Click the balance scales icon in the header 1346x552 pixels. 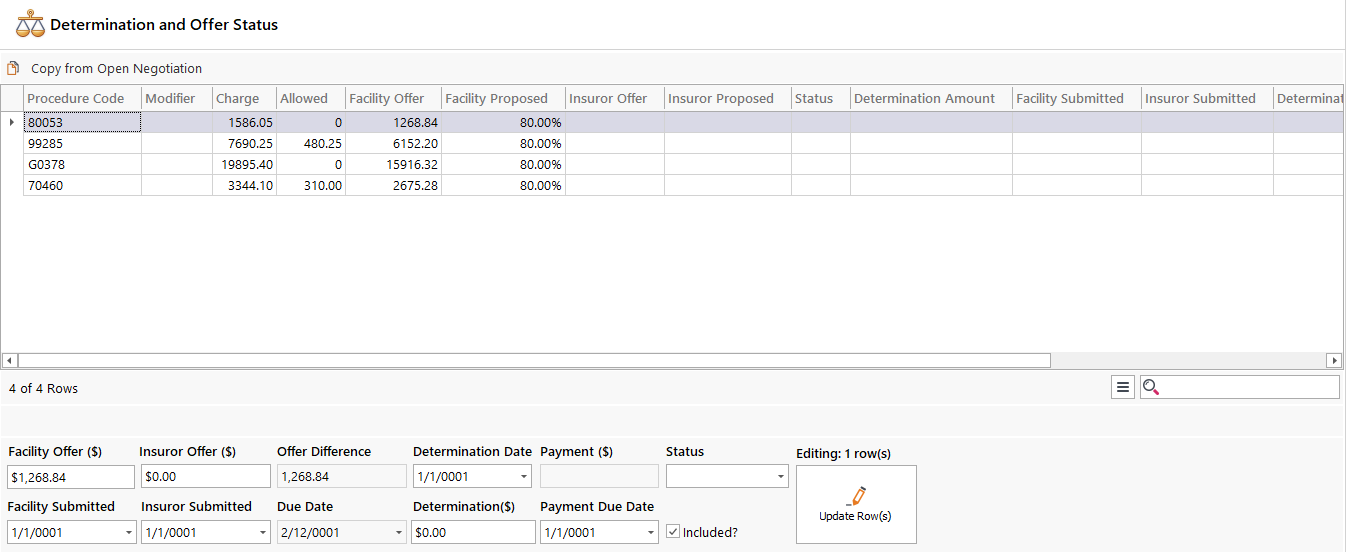click(30, 24)
